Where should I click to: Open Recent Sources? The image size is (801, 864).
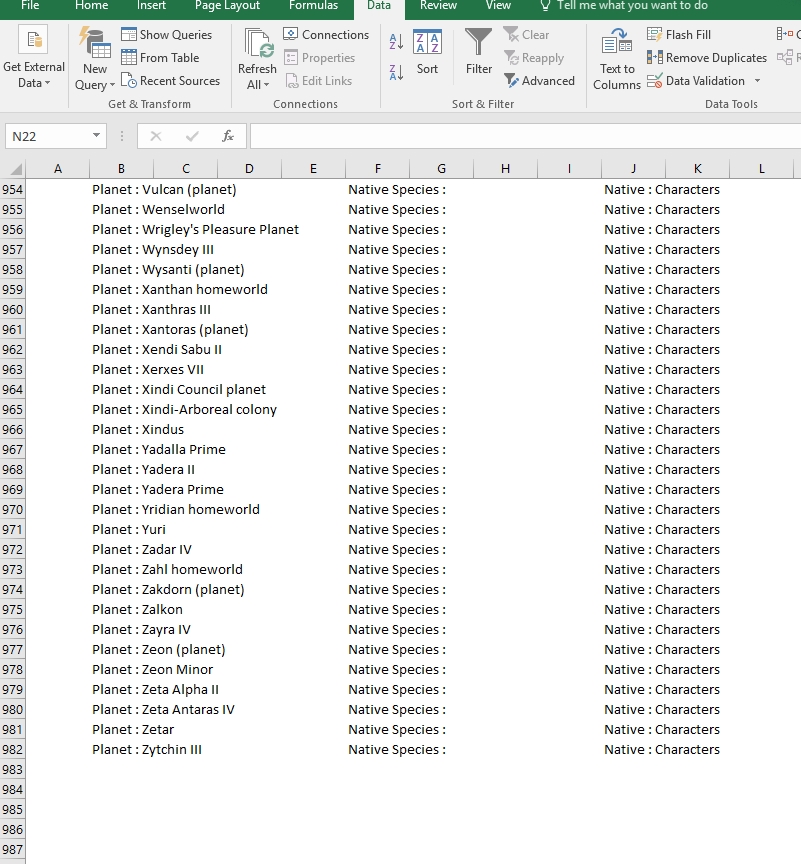[171, 81]
